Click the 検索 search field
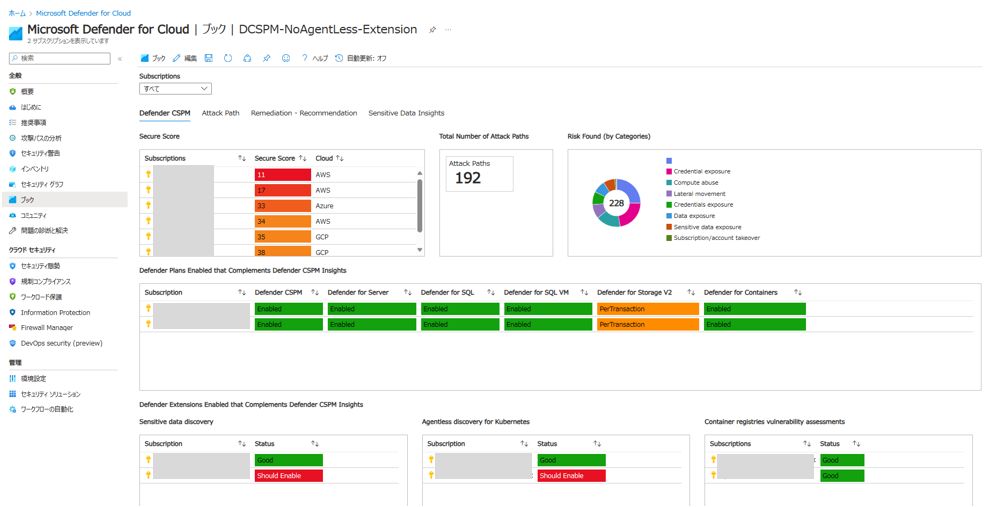This screenshot has height=507, width=985. coord(60,58)
